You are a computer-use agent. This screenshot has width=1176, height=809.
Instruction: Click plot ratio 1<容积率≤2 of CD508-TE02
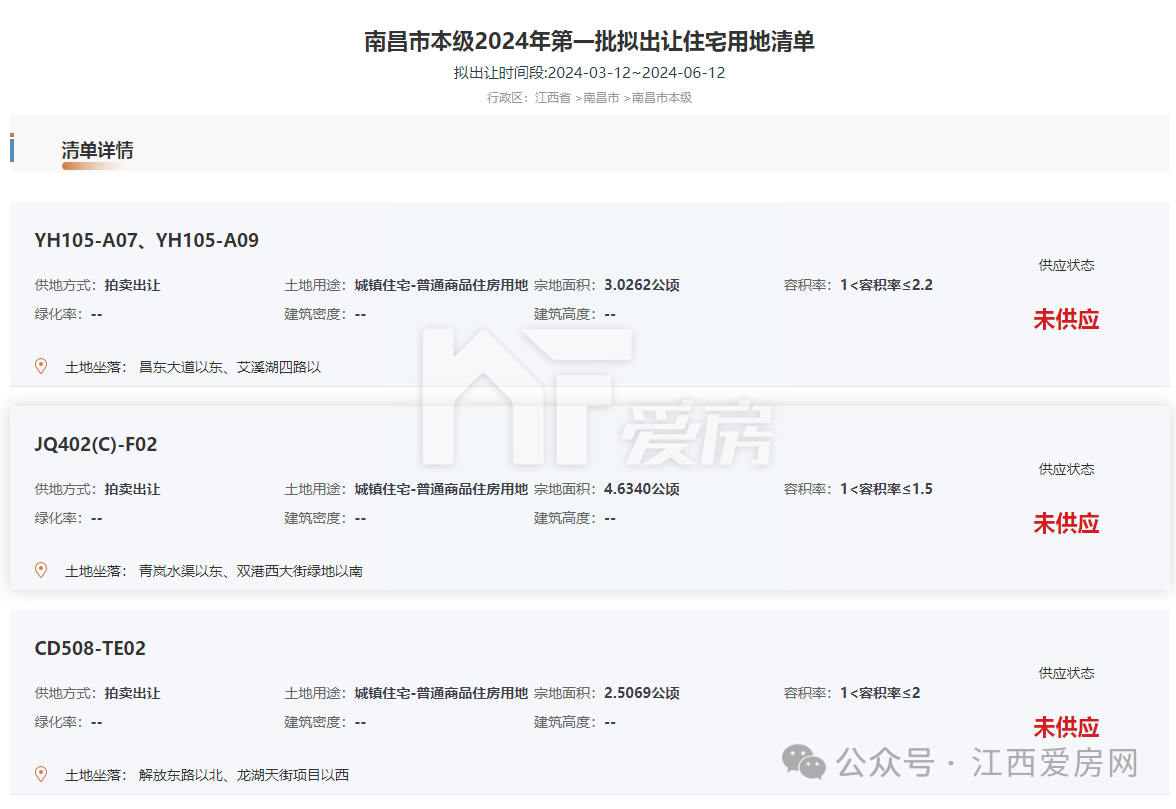(880, 693)
